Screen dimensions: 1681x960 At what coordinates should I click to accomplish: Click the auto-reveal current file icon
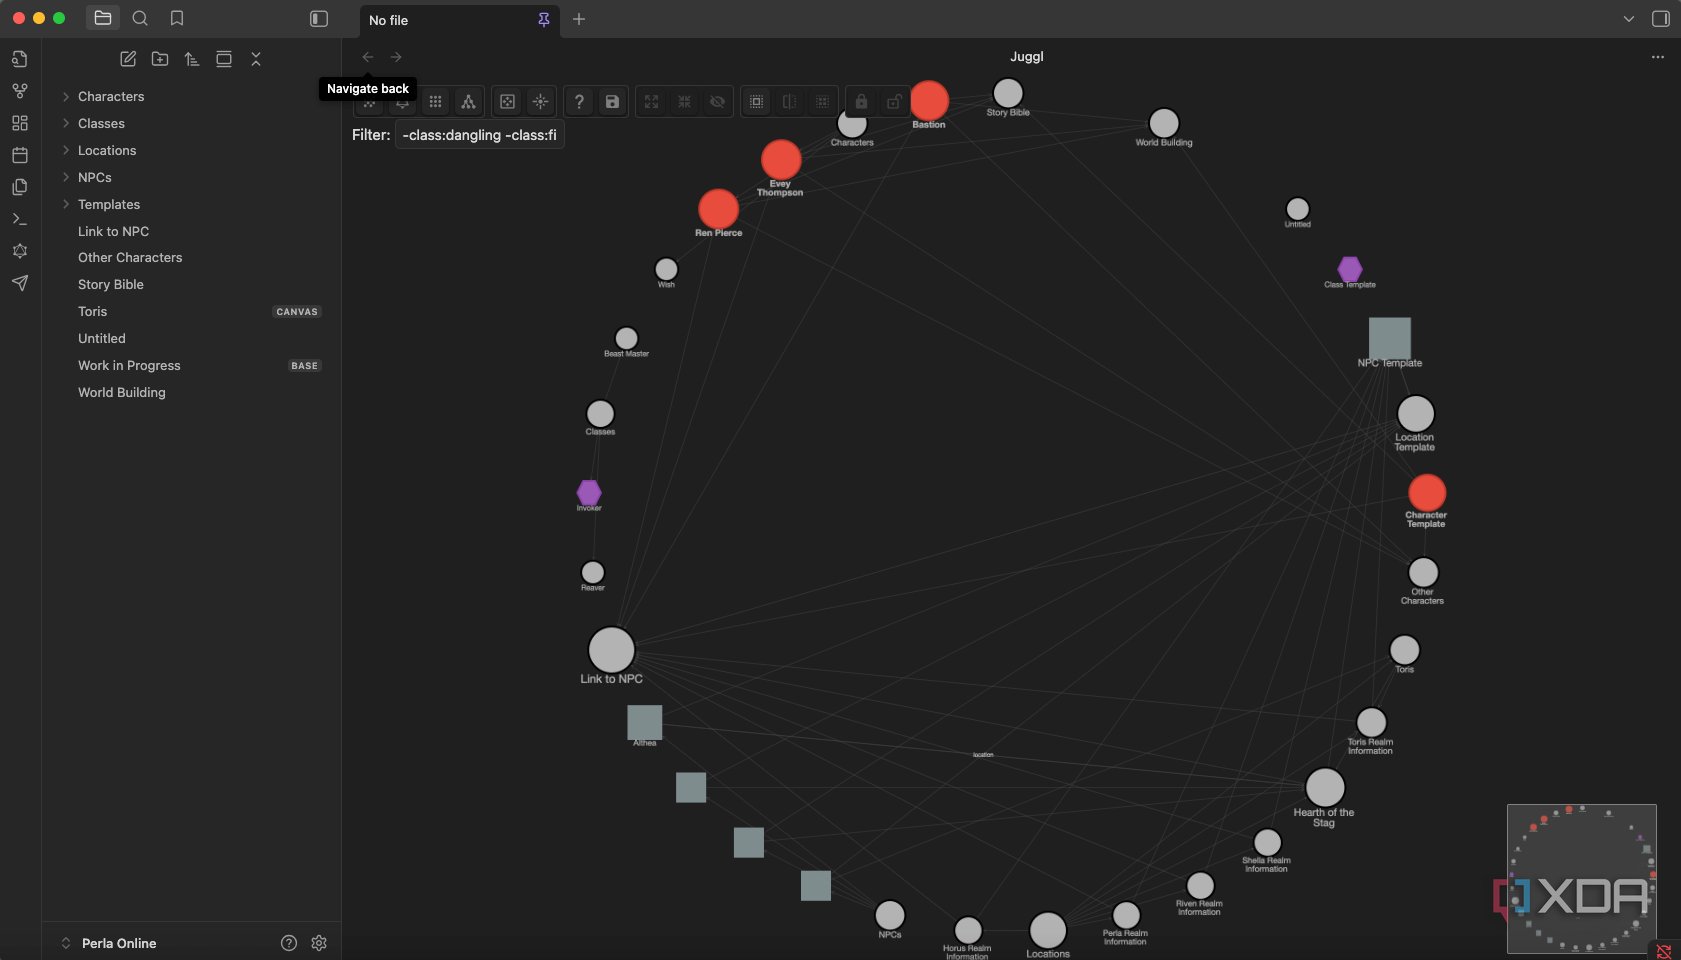[224, 59]
